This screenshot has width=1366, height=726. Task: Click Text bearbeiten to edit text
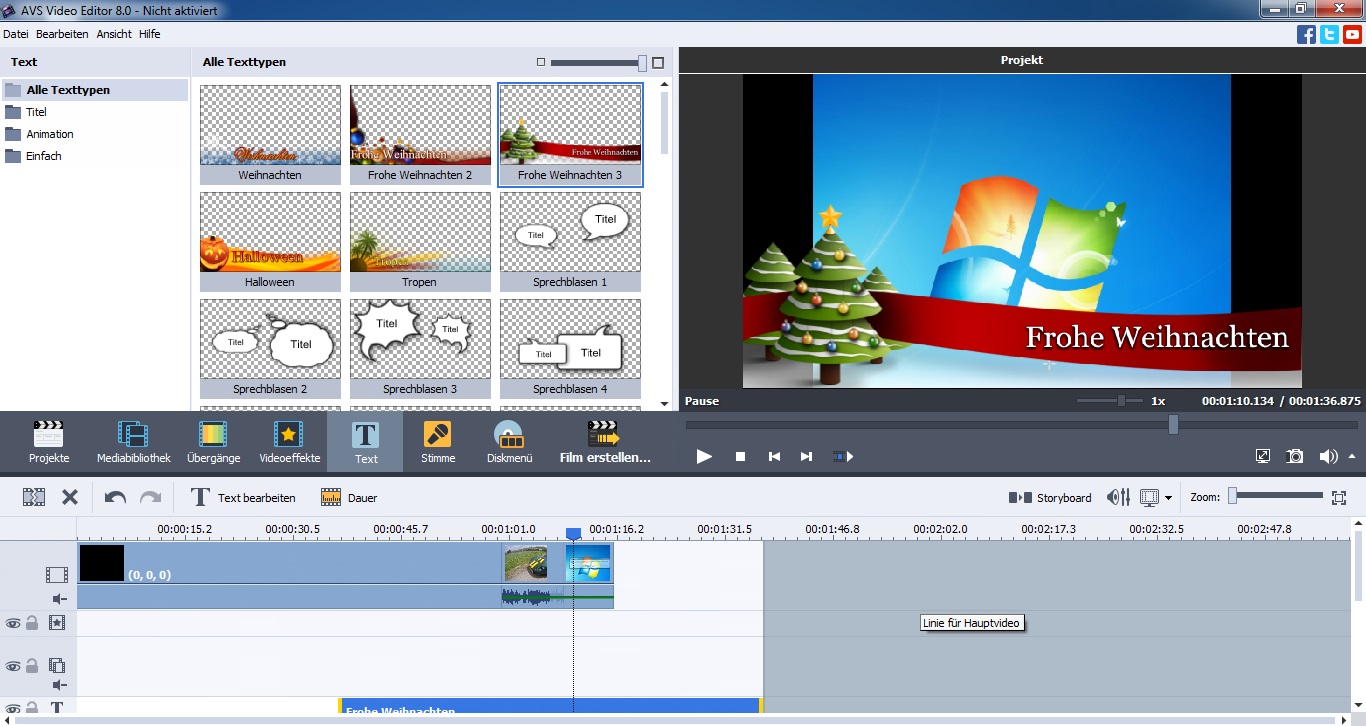click(243, 497)
